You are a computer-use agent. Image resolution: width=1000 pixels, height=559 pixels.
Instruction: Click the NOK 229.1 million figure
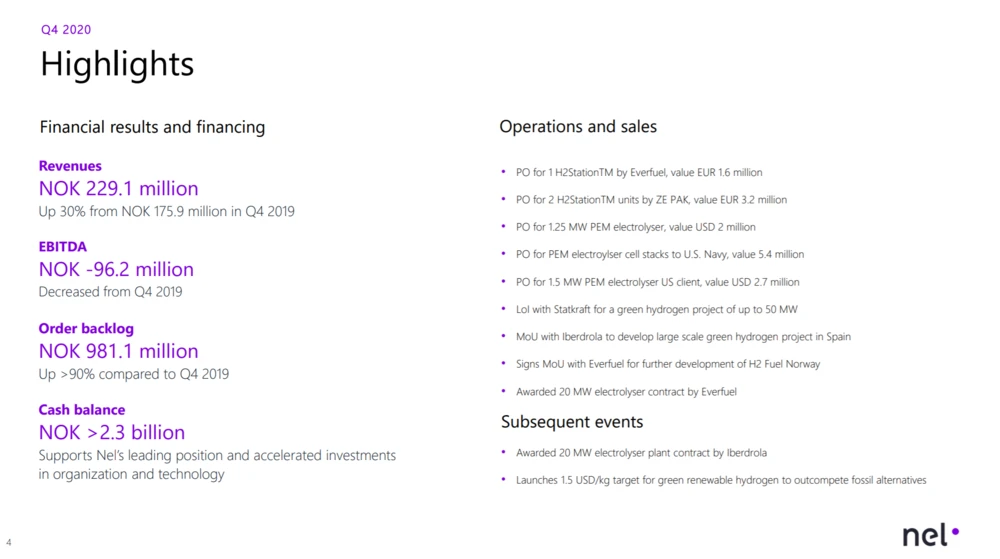tap(118, 188)
